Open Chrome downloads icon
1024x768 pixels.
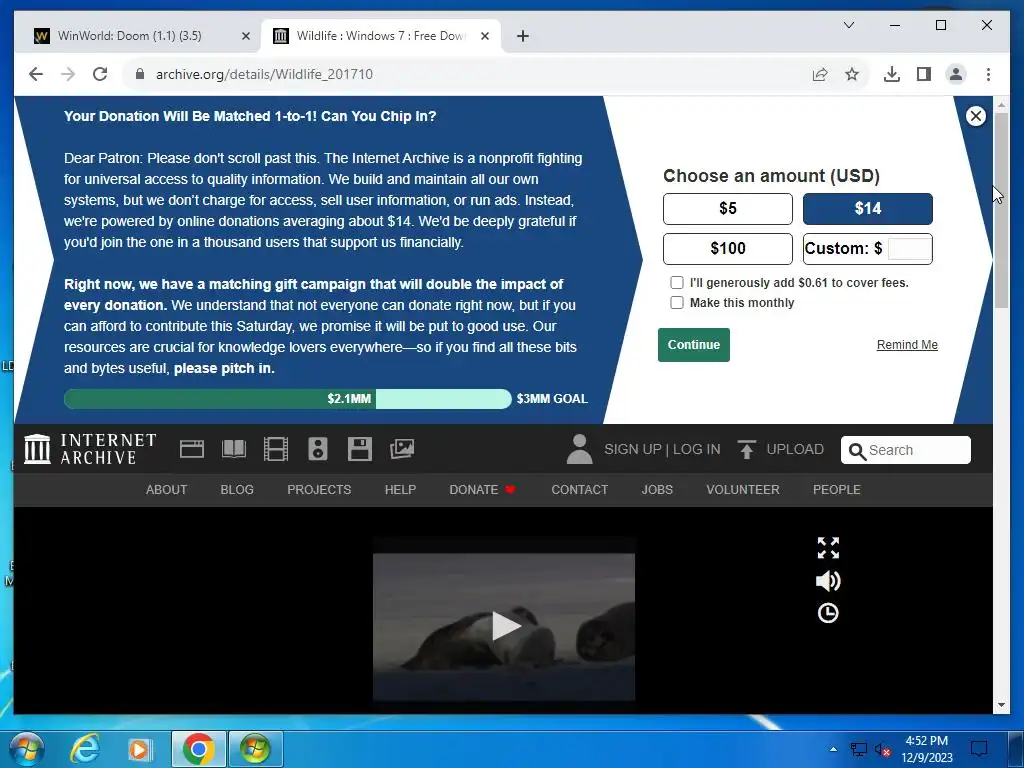(891, 74)
